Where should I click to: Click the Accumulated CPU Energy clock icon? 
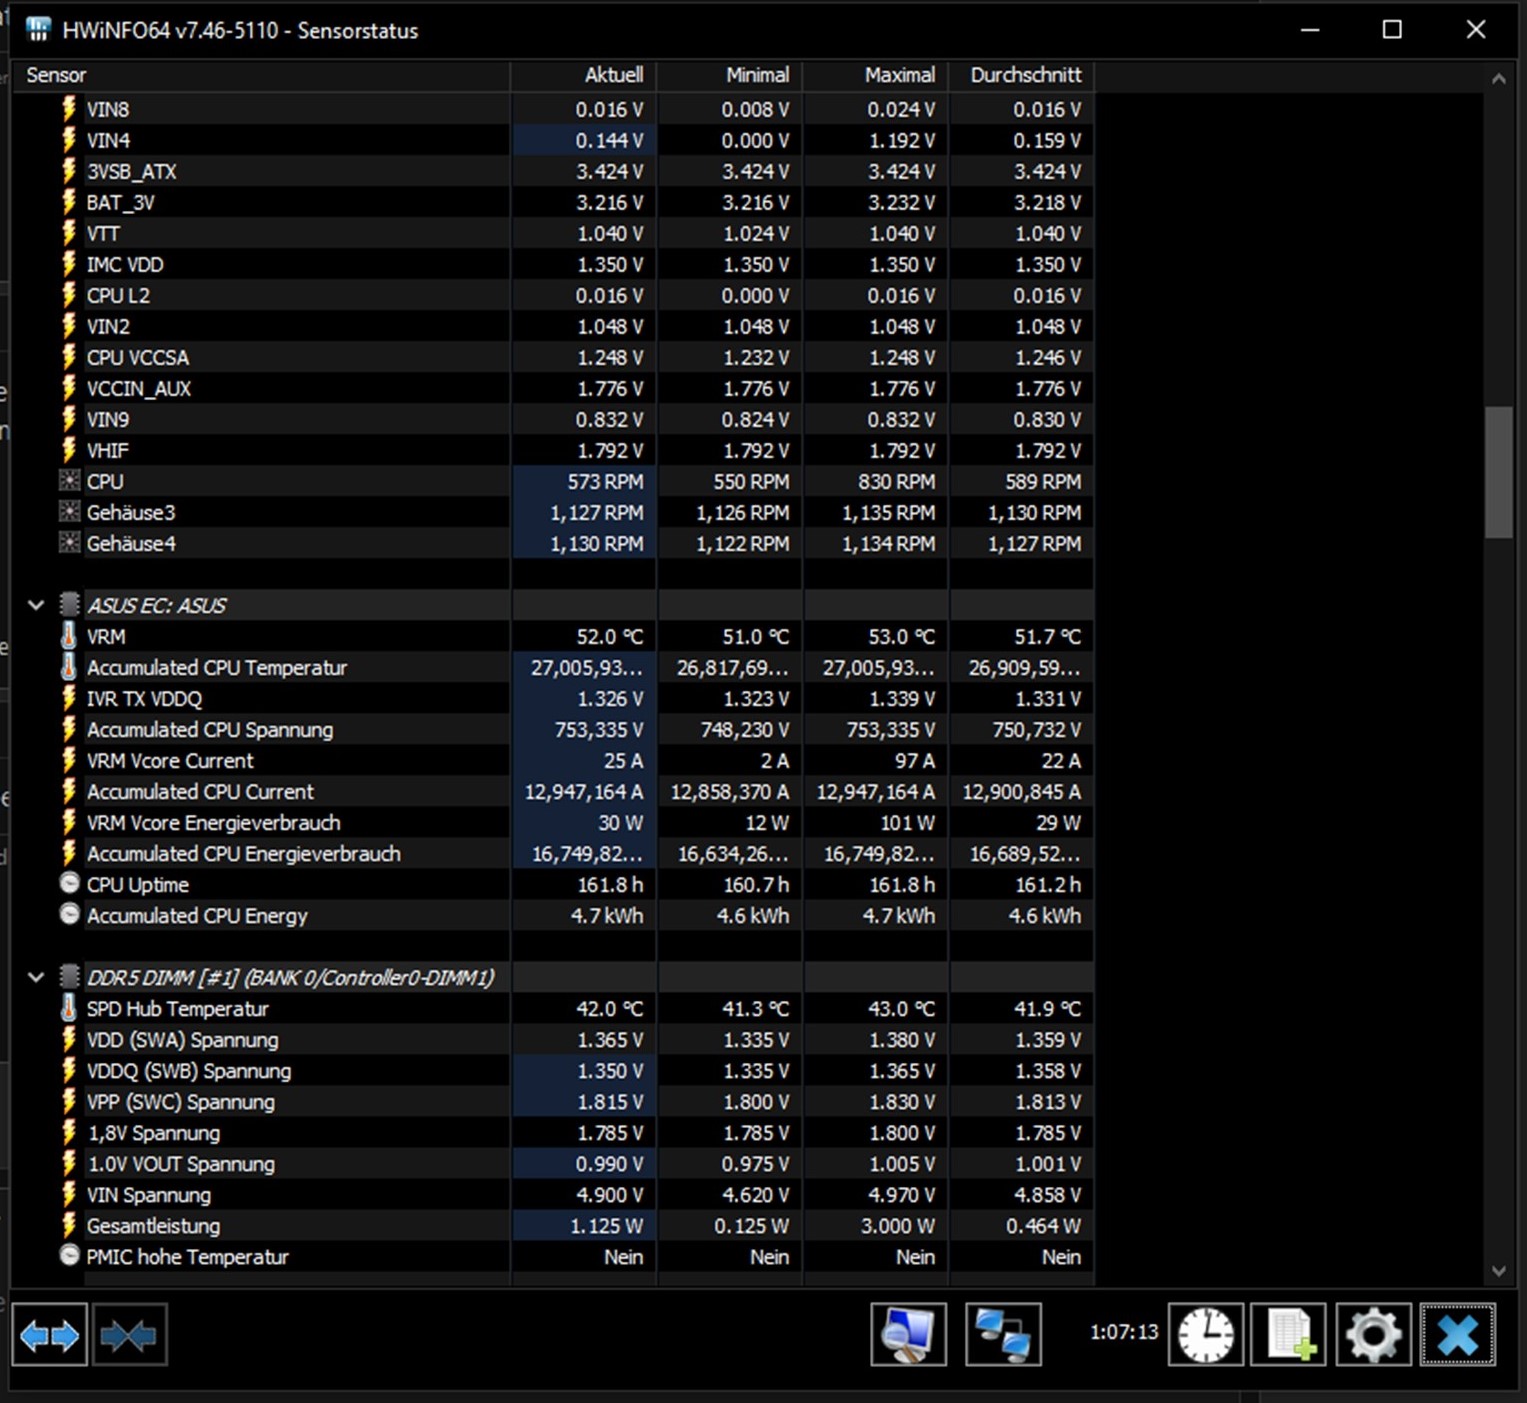pos(69,915)
